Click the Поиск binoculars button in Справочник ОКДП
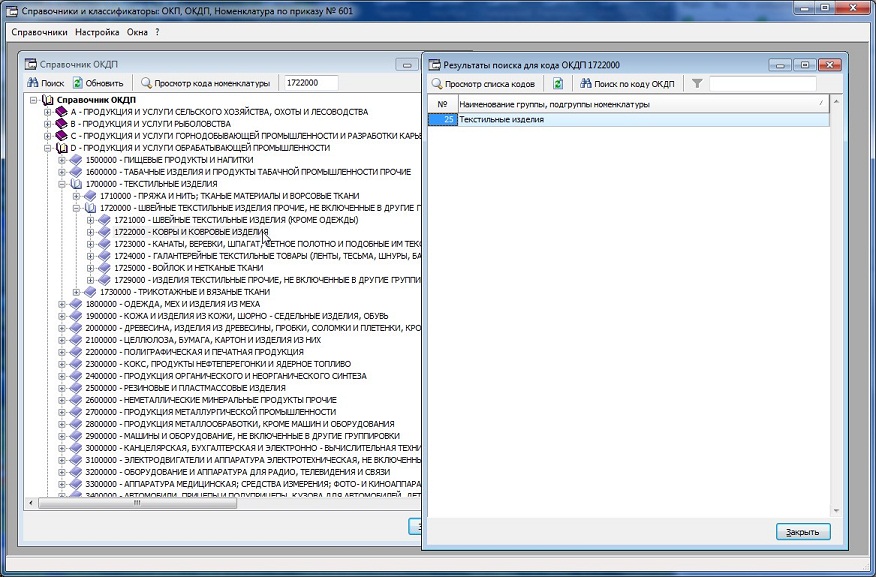Viewport: 876px width, 577px height. 45,83
